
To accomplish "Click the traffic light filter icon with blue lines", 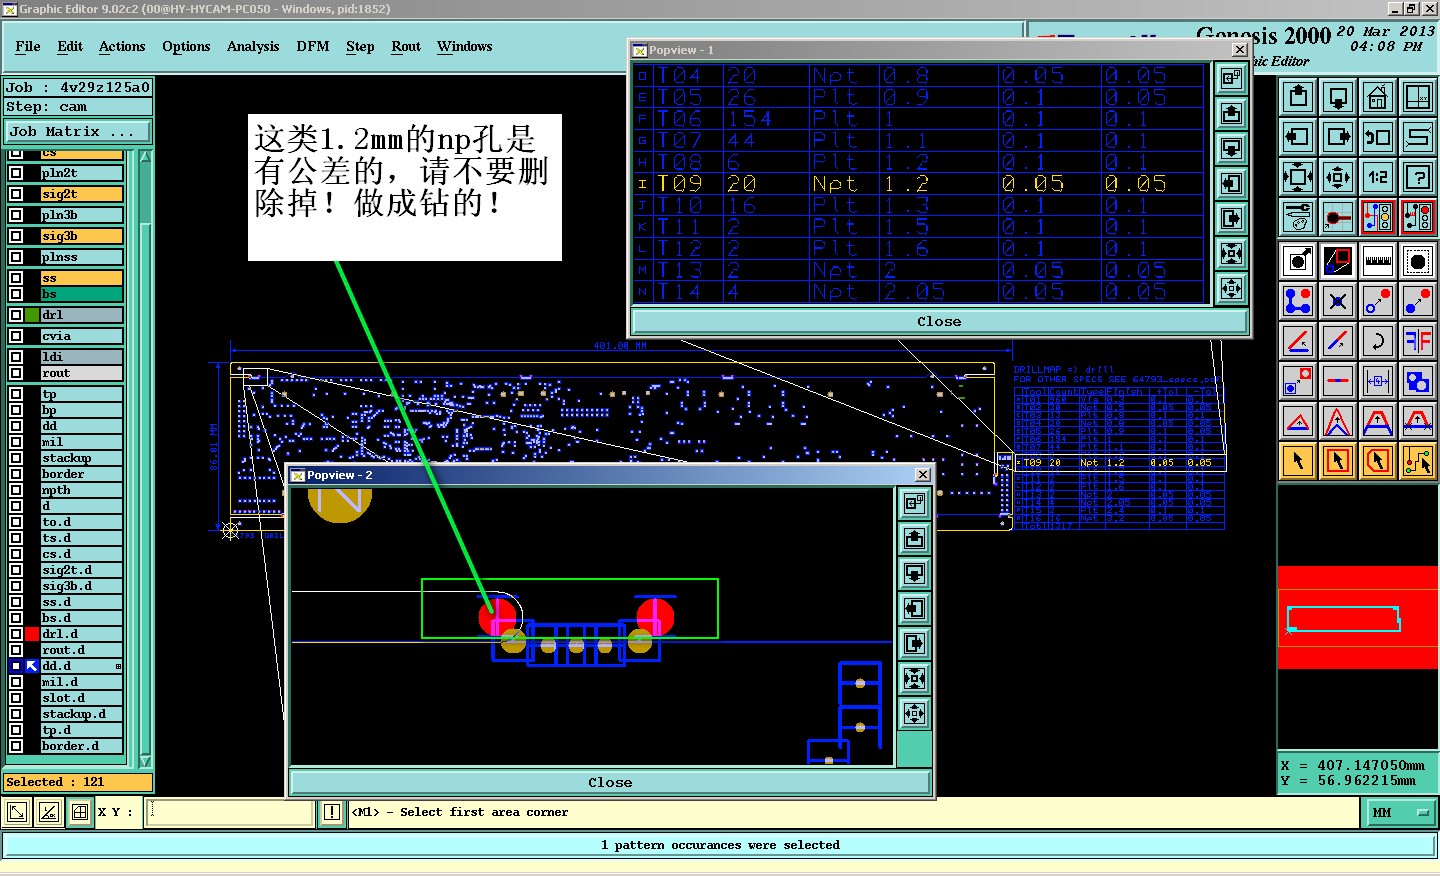I will point(1378,217).
